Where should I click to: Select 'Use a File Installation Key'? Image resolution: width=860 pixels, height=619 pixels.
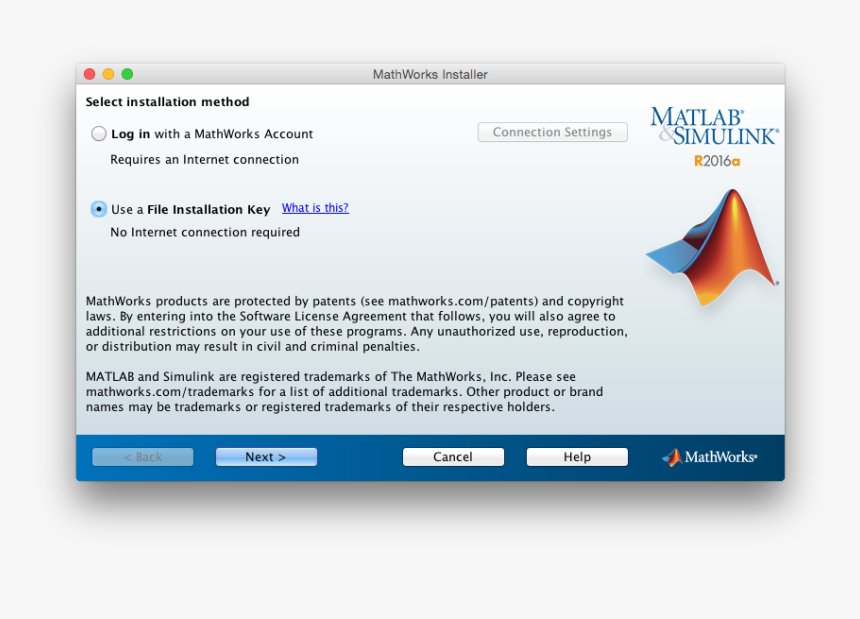(x=98, y=208)
